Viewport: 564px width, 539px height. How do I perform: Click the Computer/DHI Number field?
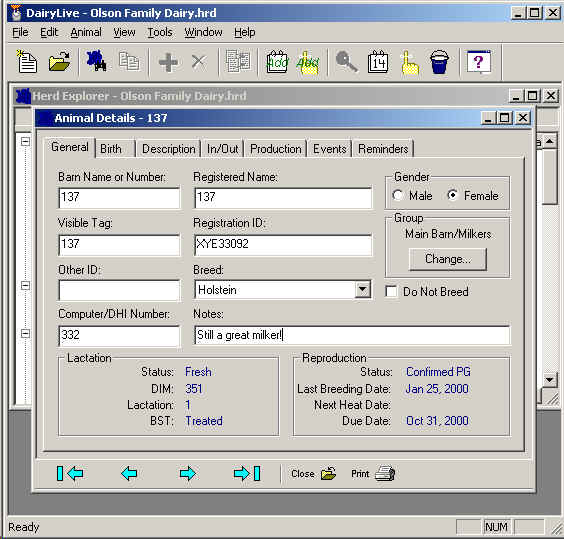[x=119, y=336]
